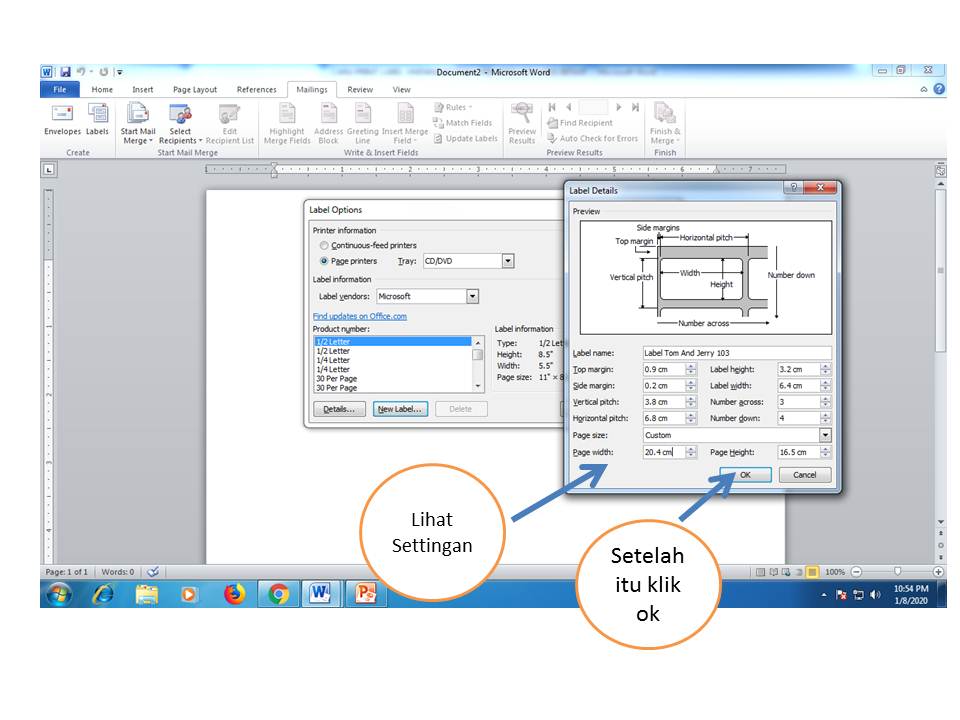
Task: Open the Page size dropdown
Action: click(825, 435)
